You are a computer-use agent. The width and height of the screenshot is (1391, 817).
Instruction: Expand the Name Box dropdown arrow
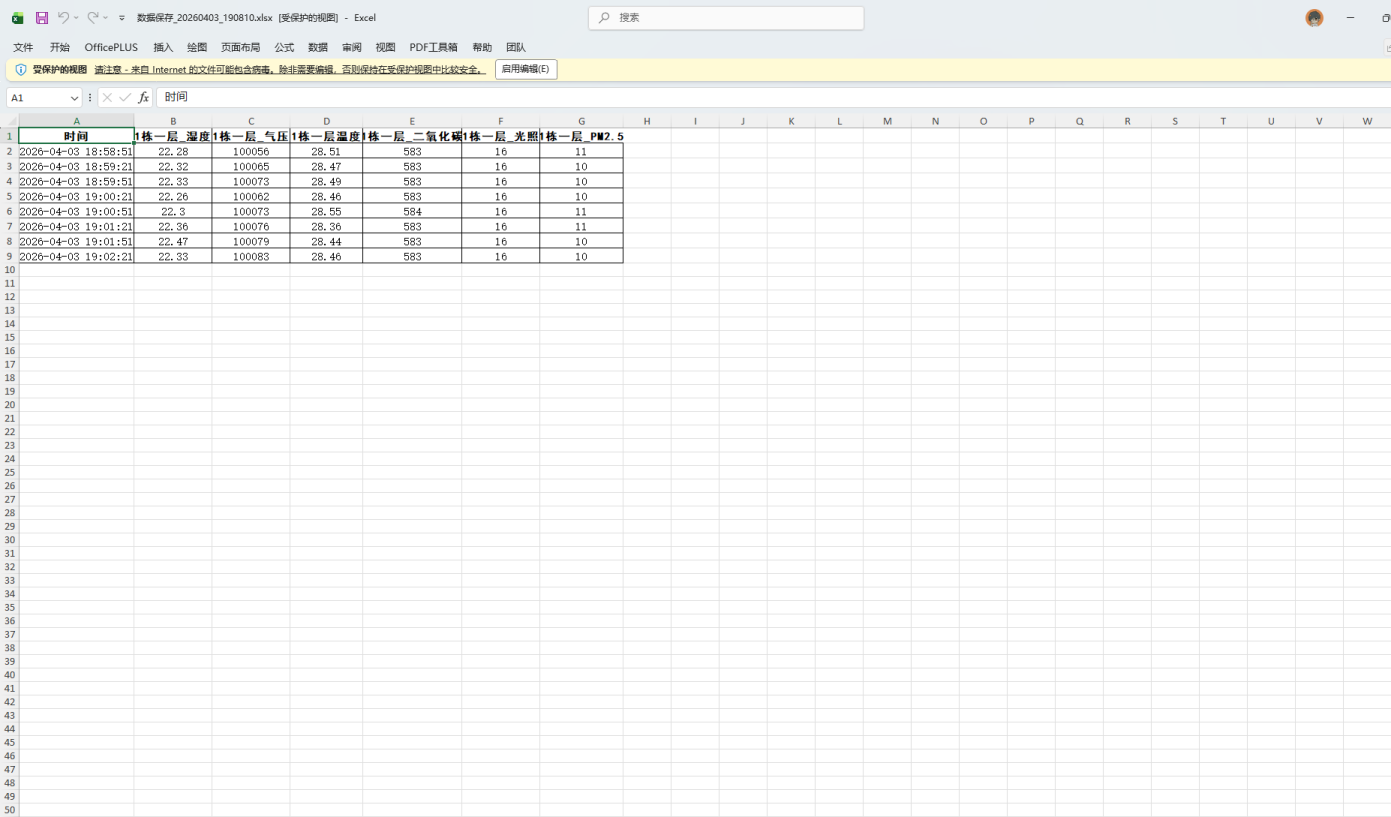(x=74, y=98)
